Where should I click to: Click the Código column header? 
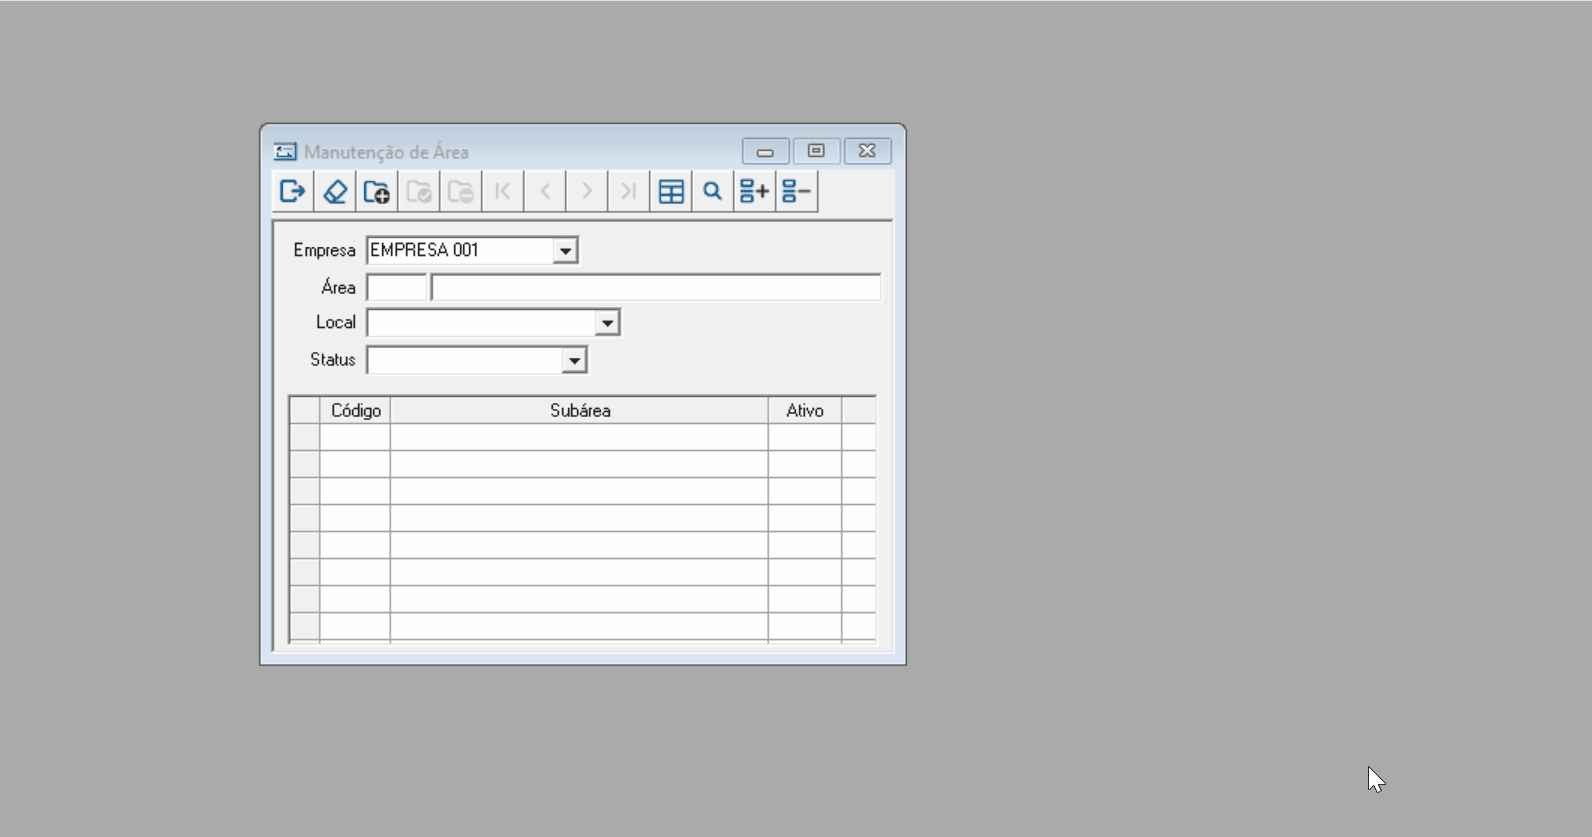click(x=355, y=411)
